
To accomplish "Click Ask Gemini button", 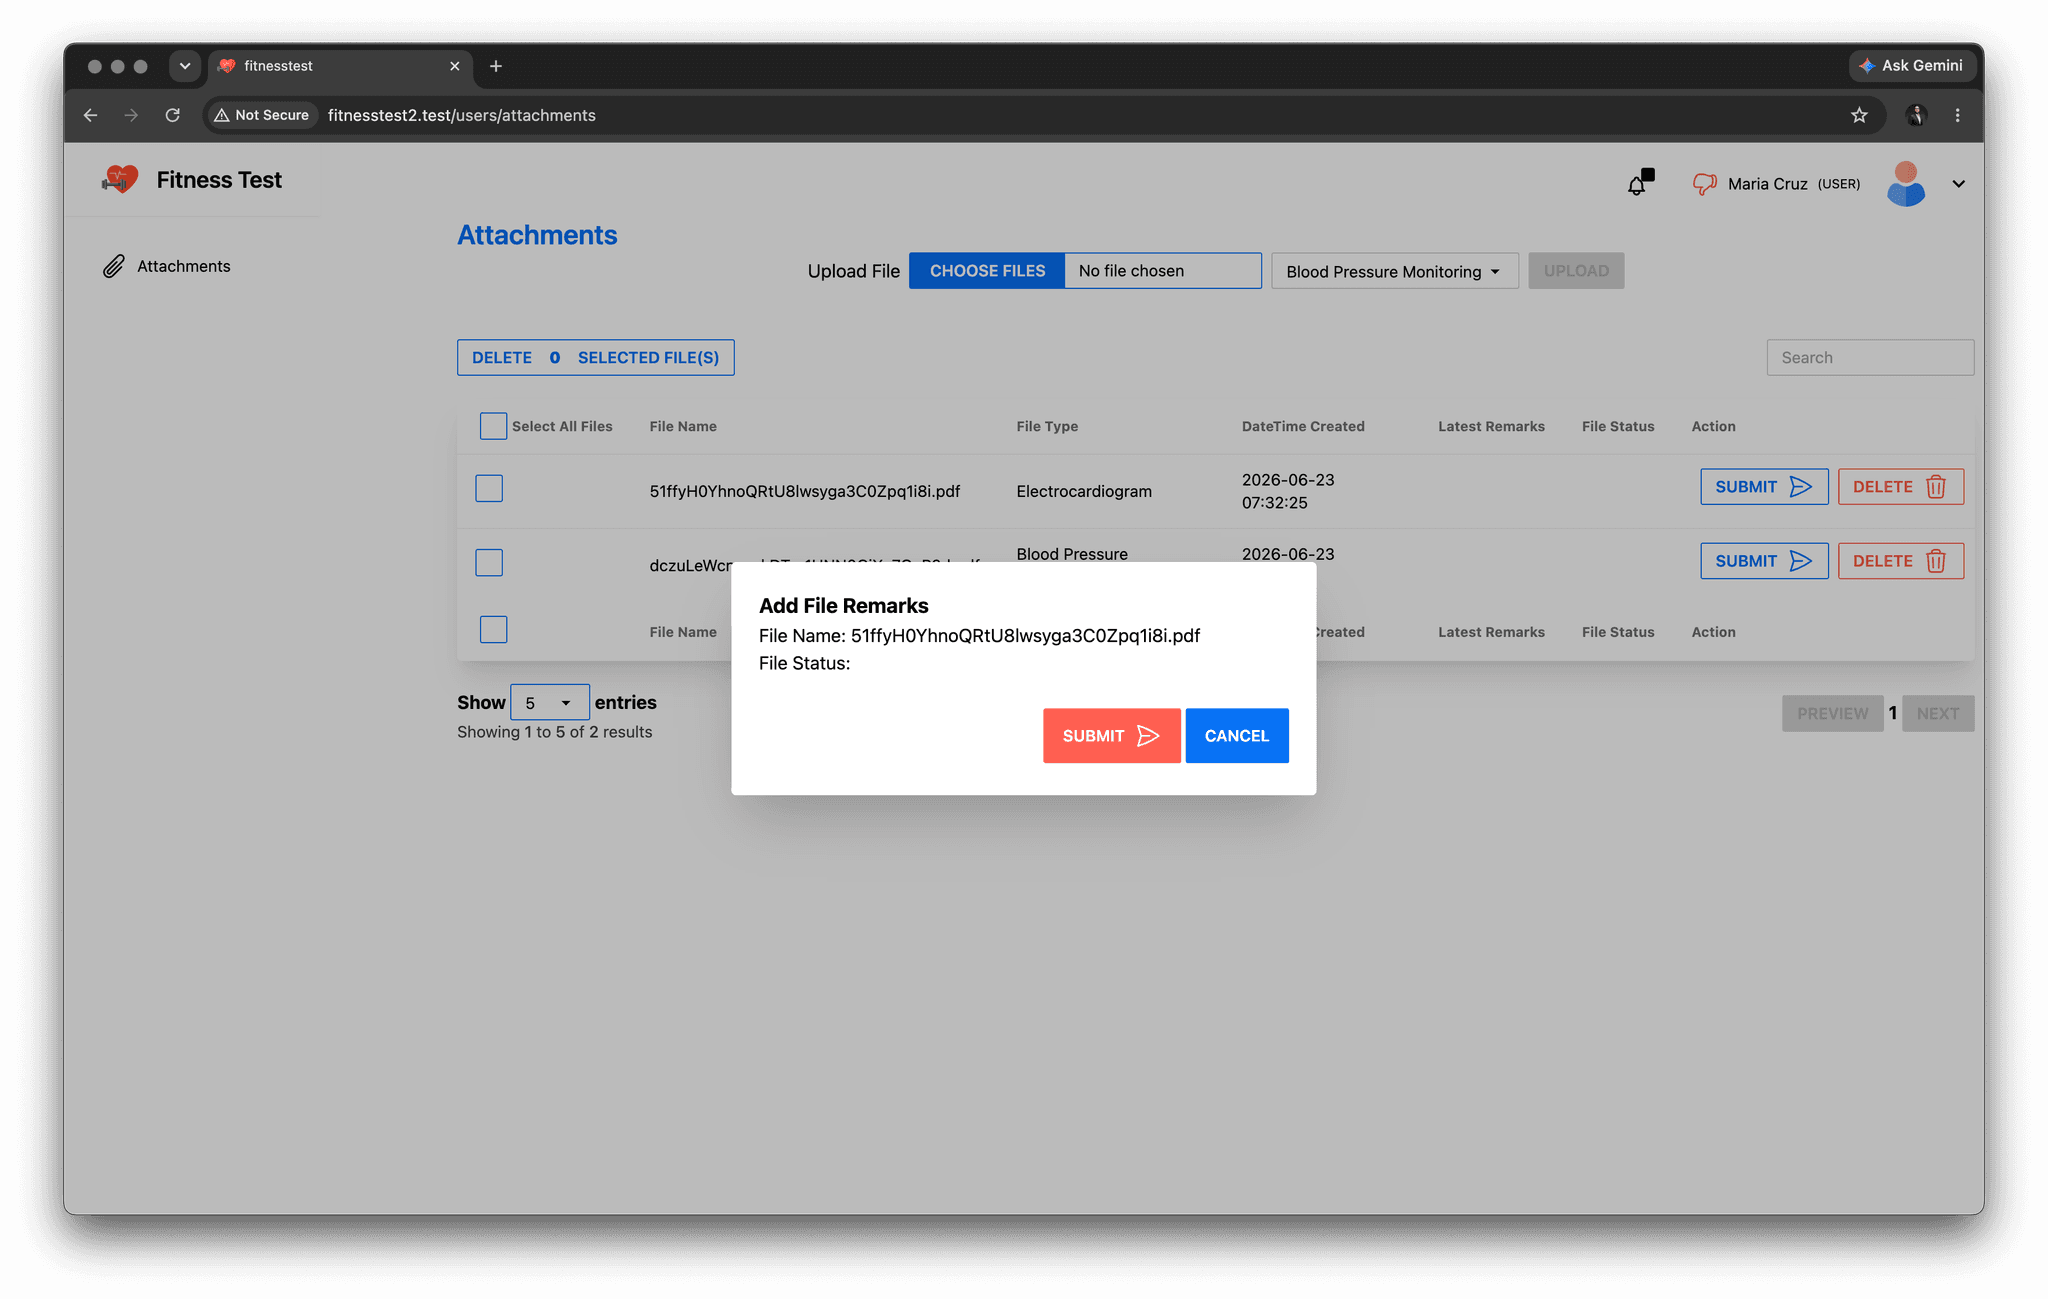I will click(x=1912, y=65).
